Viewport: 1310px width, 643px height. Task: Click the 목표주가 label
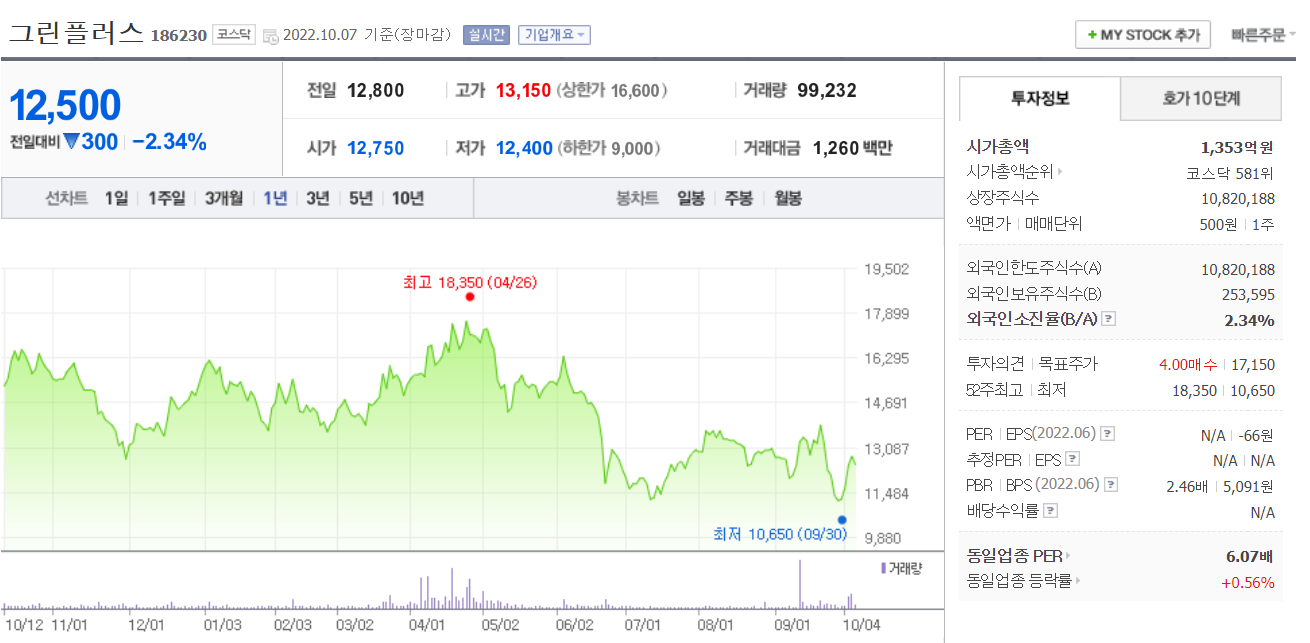pos(1068,364)
